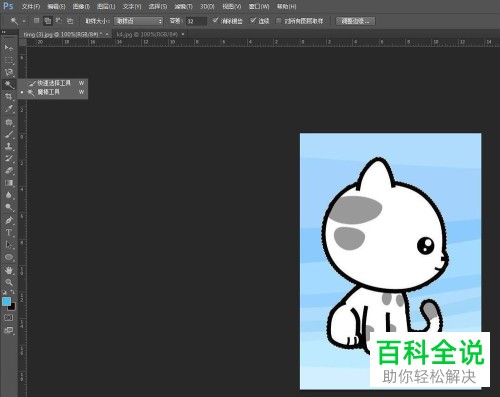The image size is (500, 397).
Task: Click the Tolerance value field showing 32
Action: point(196,21)
